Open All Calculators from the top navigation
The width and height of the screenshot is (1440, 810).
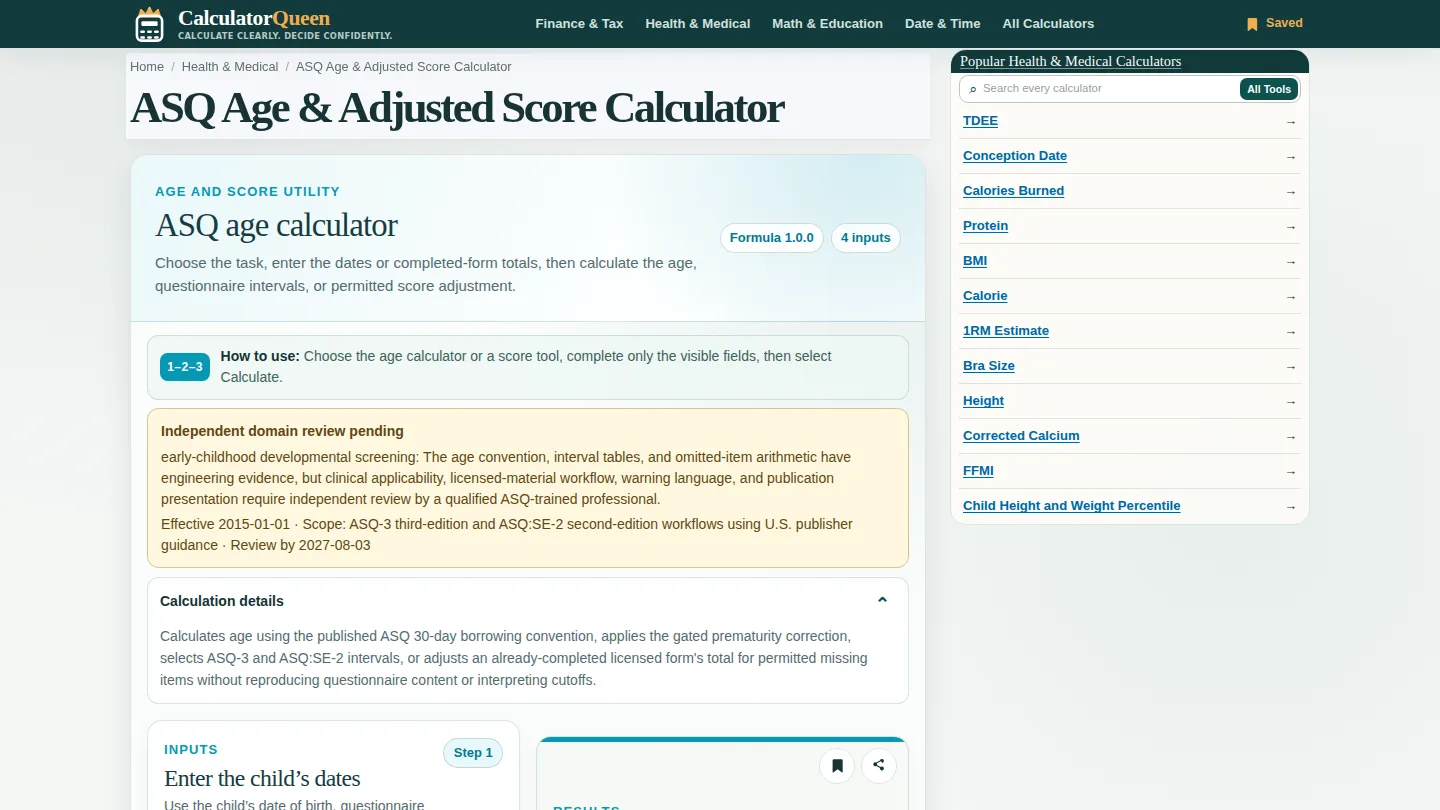(x=1048, y=24)
